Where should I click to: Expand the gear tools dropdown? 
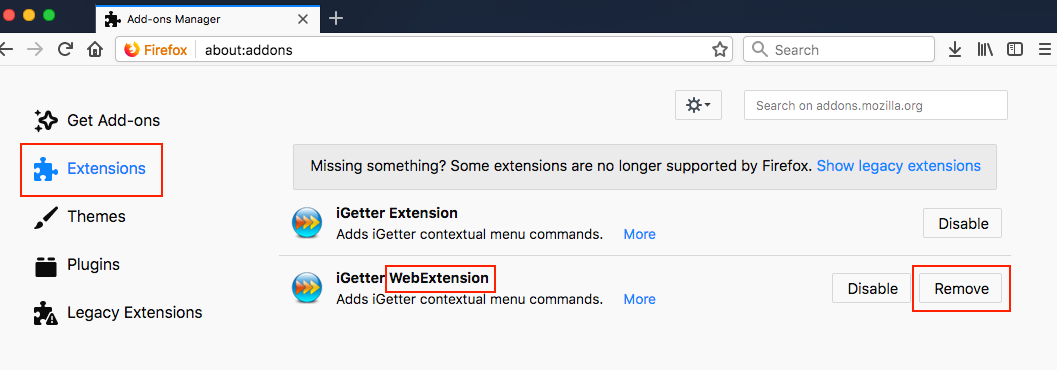tap(698, 105)
